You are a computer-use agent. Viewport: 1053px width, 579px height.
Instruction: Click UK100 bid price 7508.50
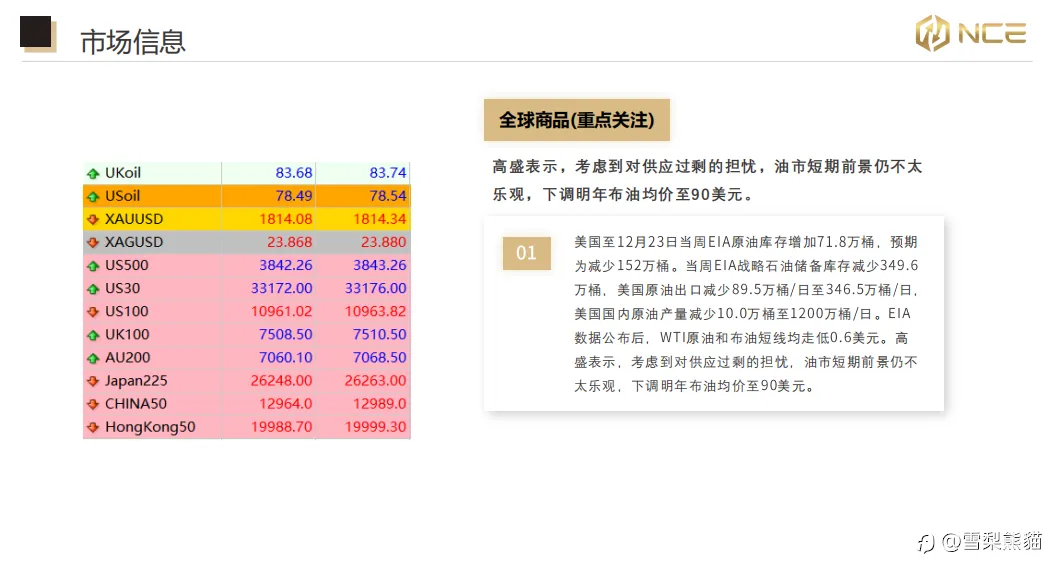[285, 334]
